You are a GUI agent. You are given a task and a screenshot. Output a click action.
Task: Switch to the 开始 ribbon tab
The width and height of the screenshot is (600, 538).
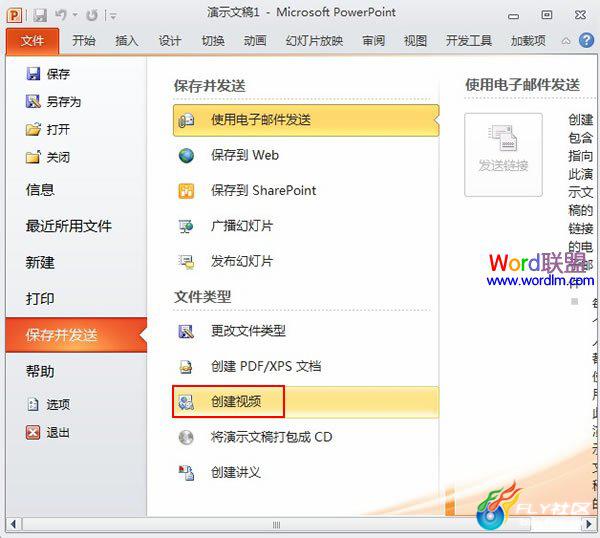coord(84,41)
